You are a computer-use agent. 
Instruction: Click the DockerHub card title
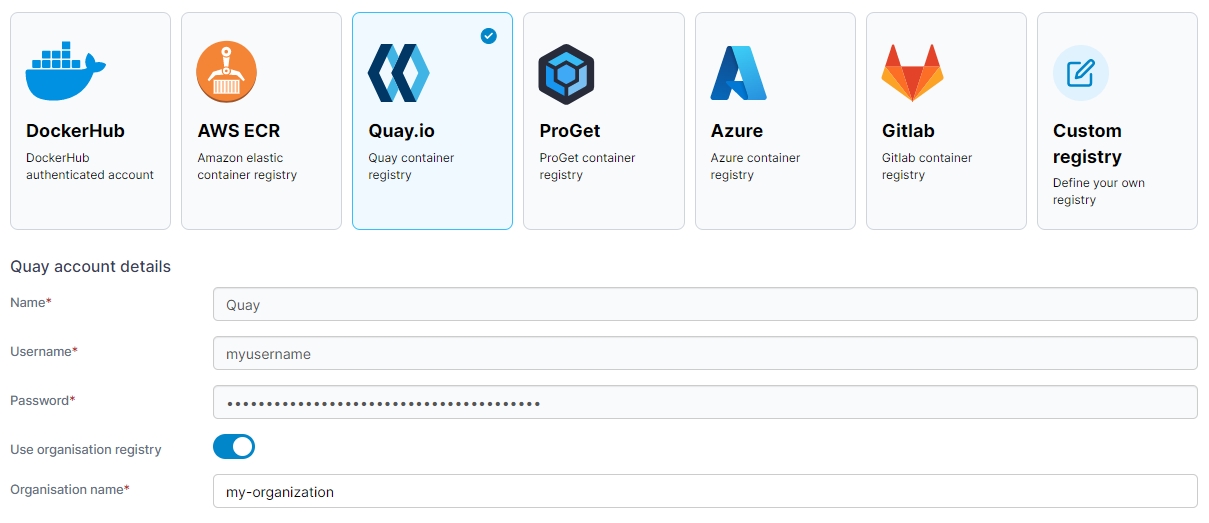75,131
